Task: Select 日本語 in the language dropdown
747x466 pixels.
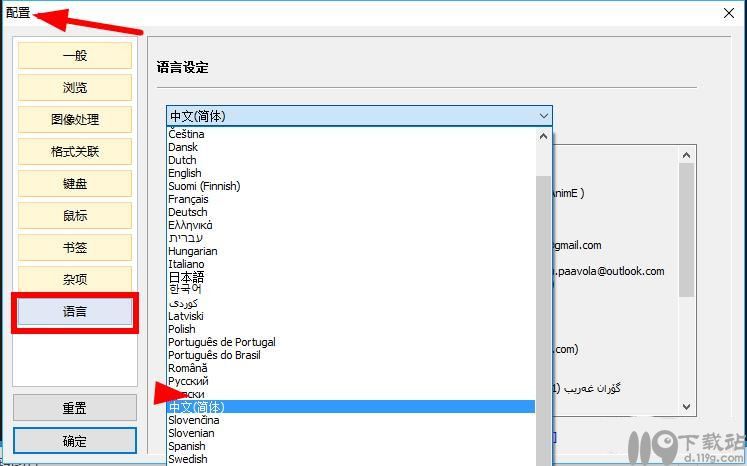Action: click(x=186, y=277)
